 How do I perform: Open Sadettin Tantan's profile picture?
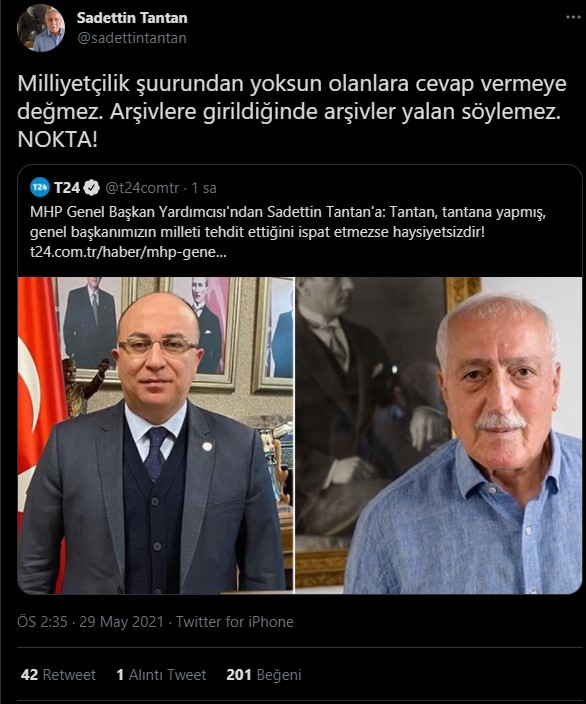(x=41, y=28)
